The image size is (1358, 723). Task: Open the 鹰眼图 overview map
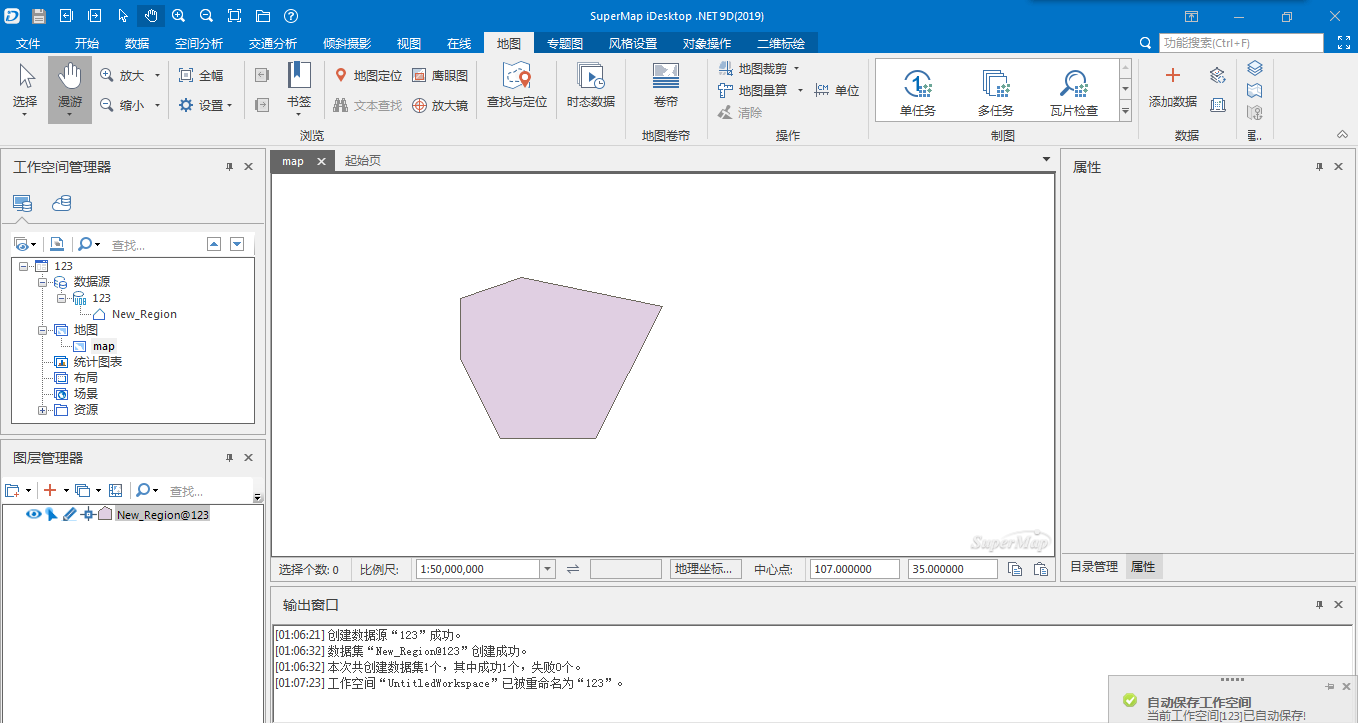coord(440,76)
